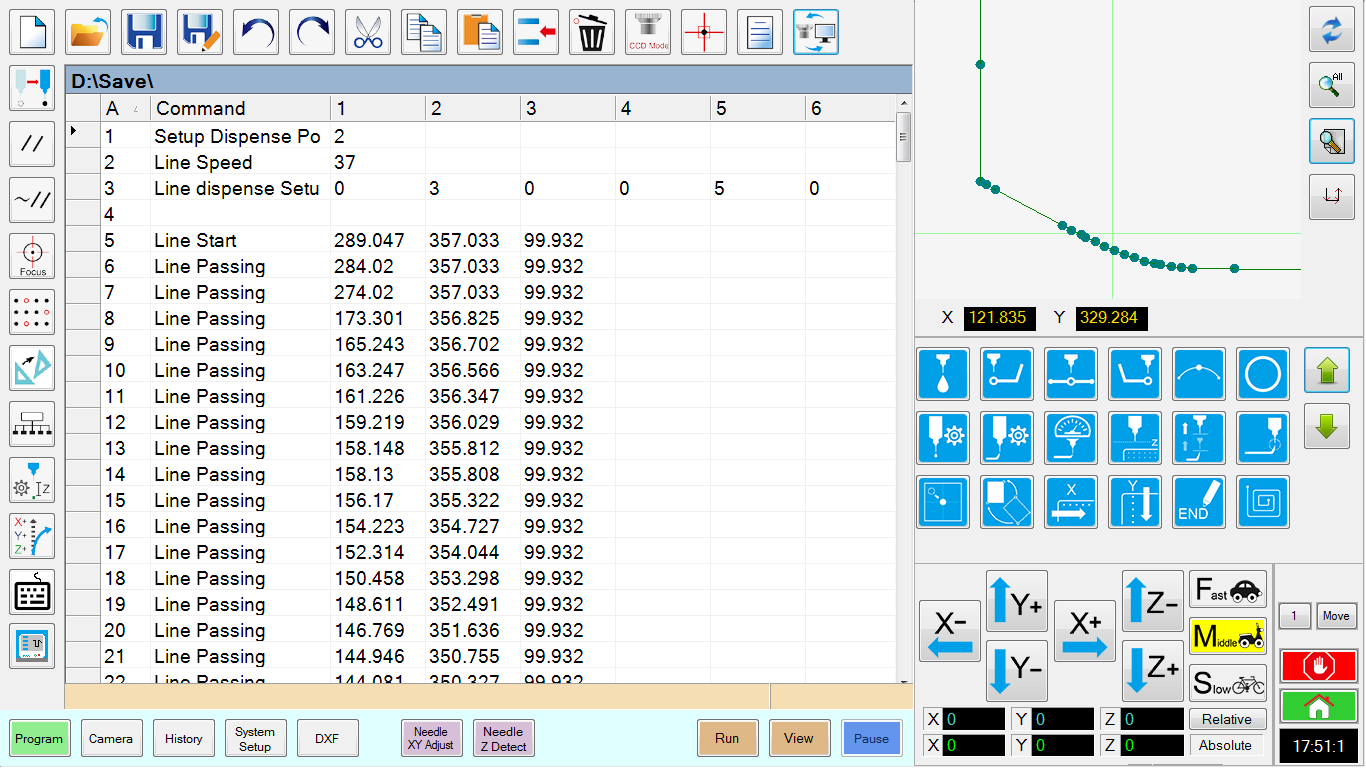The height and width of the screenshot is (768, 1366).
Task: Click the column A sort arrow
Action: (136, 109)
